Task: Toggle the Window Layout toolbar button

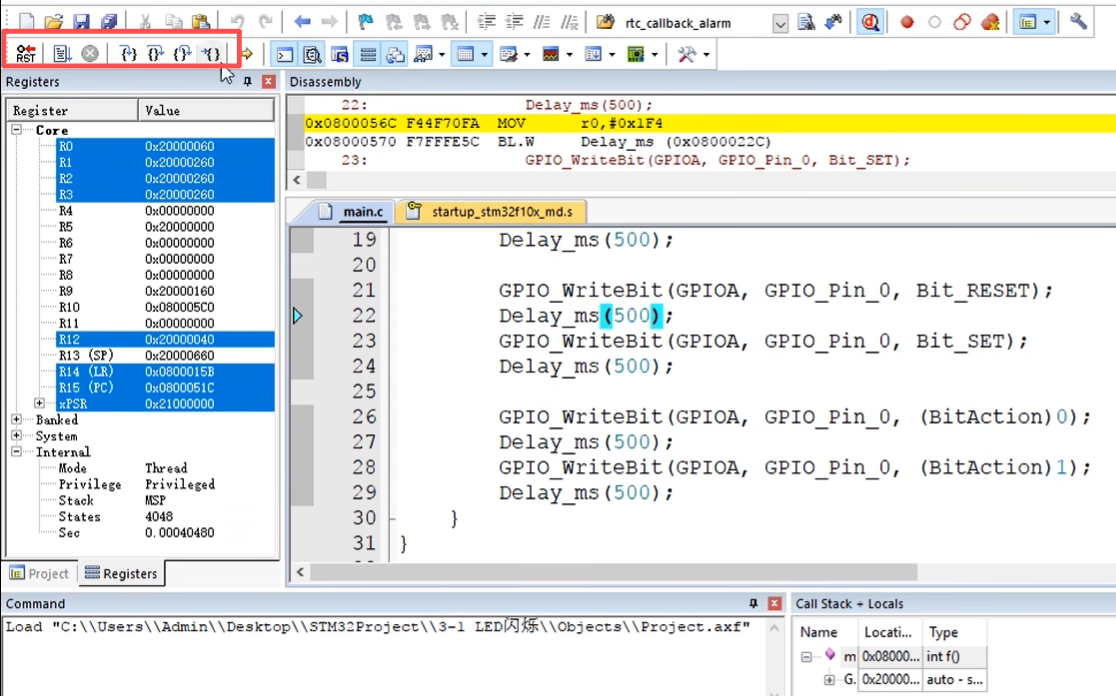Action: 1028,23
